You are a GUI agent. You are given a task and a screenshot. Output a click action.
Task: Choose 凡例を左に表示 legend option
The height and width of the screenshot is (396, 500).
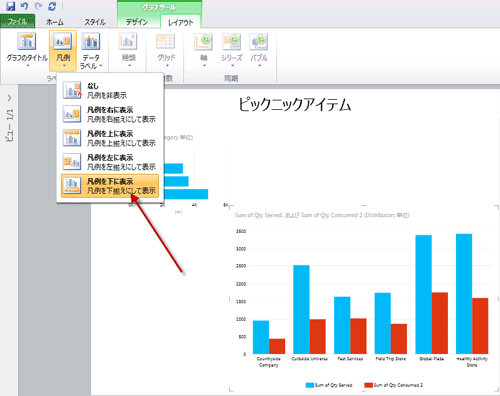coord(110,162)
